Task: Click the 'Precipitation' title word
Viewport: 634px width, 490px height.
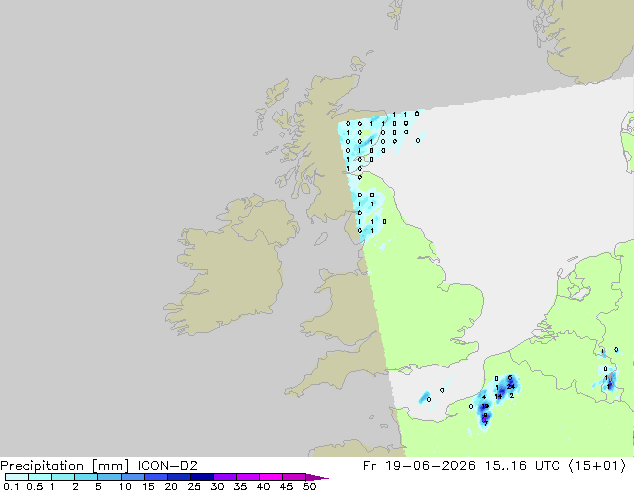Action: (x=42, y=466)
